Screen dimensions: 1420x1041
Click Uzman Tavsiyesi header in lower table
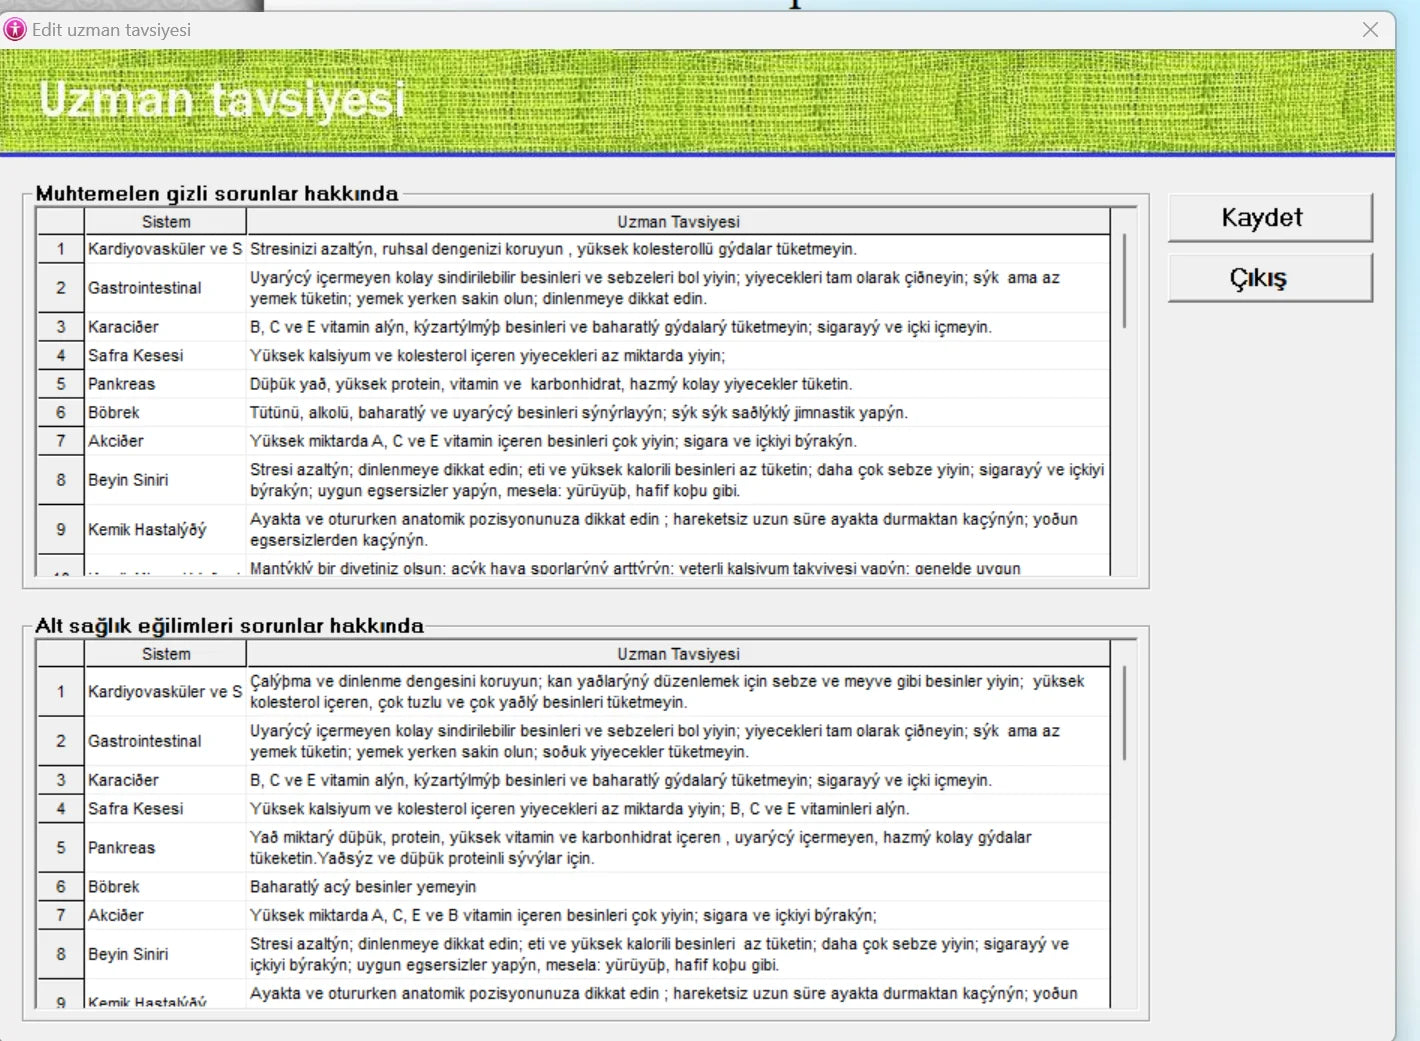click(678, 654)
